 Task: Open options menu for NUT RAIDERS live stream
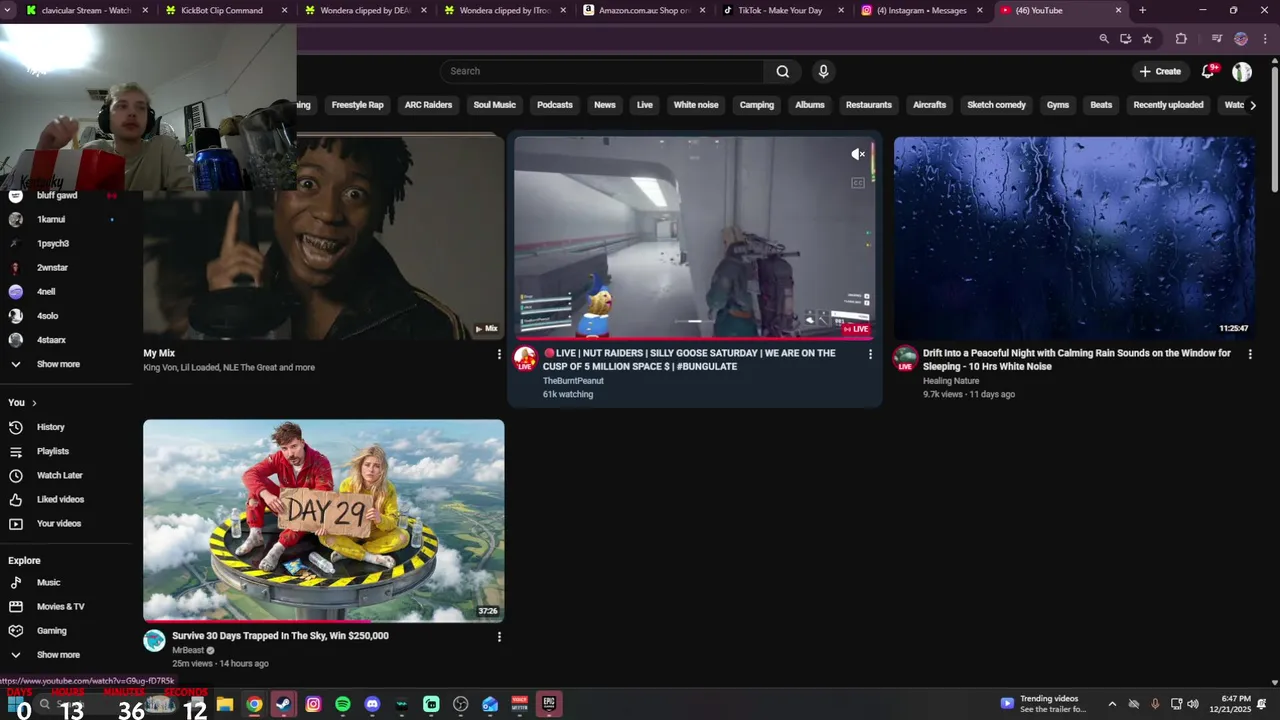pyautogui.click(x=870, y=354)
